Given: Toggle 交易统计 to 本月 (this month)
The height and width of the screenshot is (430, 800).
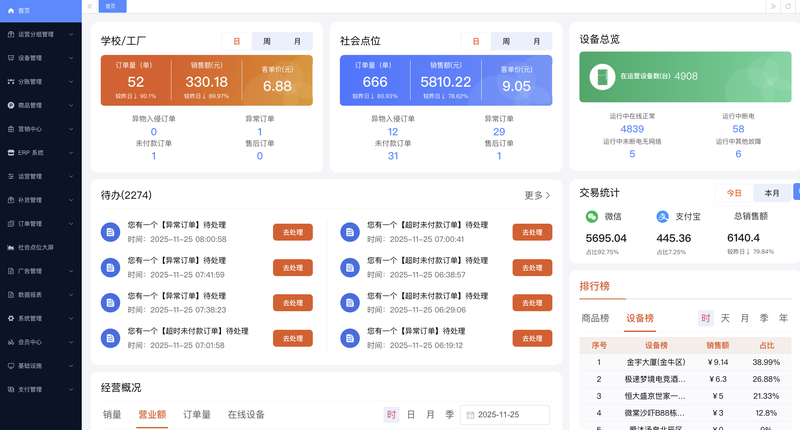Looking at the screenshot, I should [771, 192].
